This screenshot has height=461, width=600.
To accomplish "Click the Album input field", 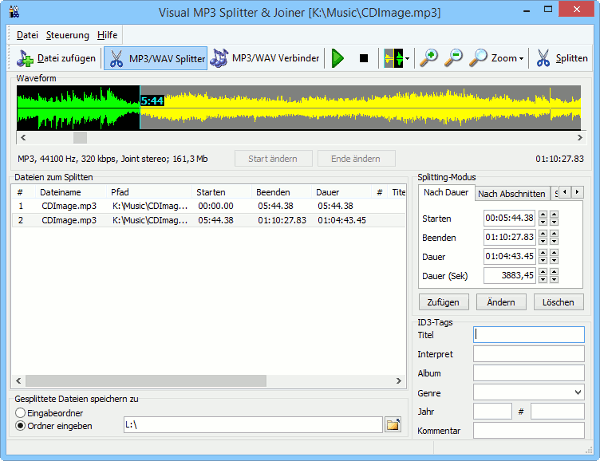I will click(x=529, y=373).
